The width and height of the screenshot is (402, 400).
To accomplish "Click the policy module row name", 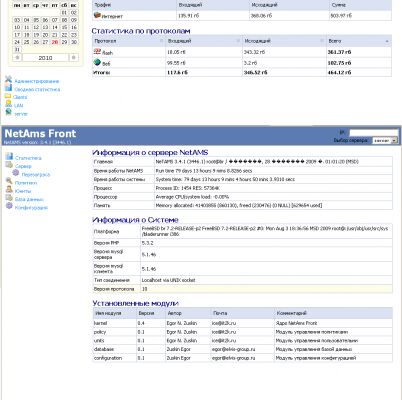I will coord(100,332).
